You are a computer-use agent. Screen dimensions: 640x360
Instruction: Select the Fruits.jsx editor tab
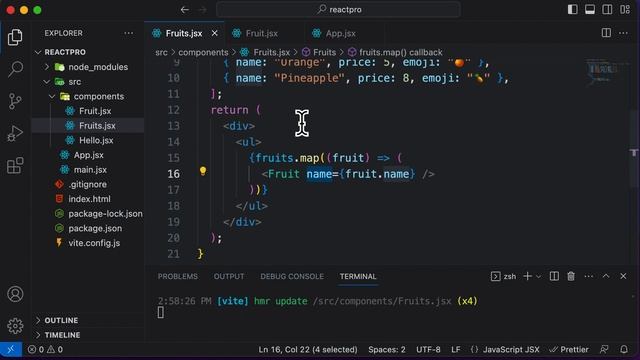tap(184, 33)
